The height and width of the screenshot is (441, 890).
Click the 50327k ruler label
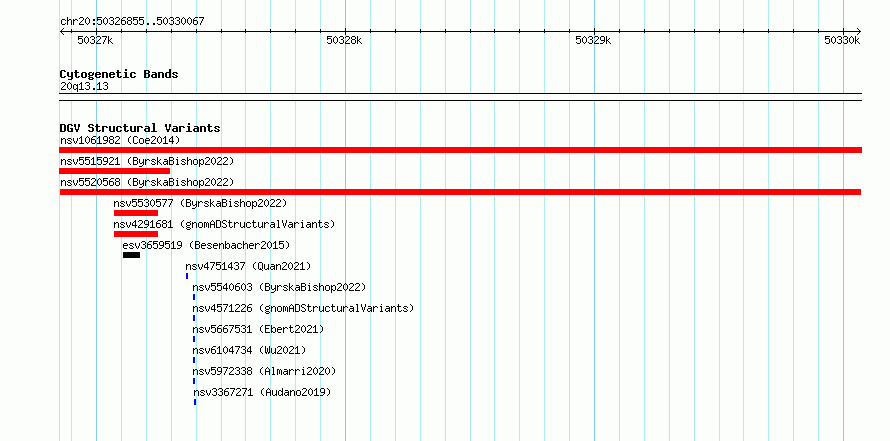95,40
